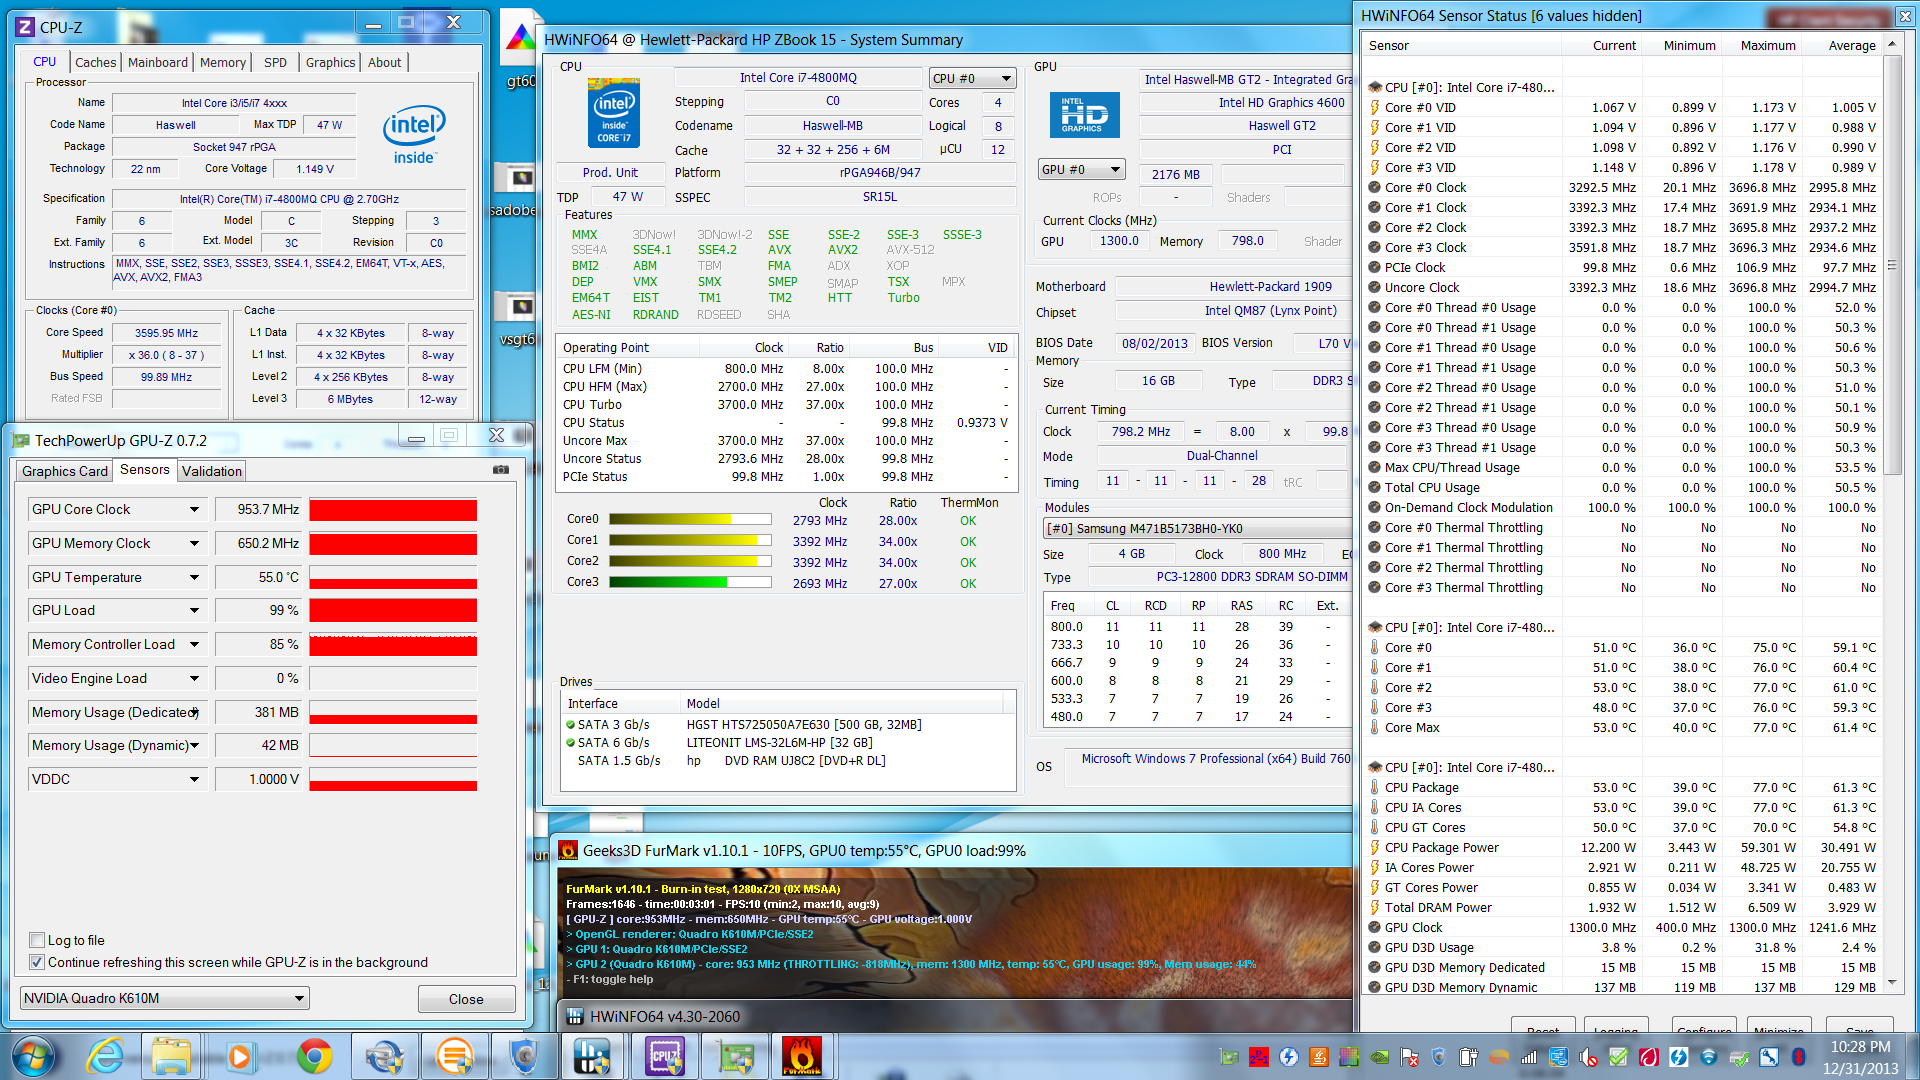
Task: Click the muted volume tray icon
Action: pyautogui.click(x=1588, y=1057)
